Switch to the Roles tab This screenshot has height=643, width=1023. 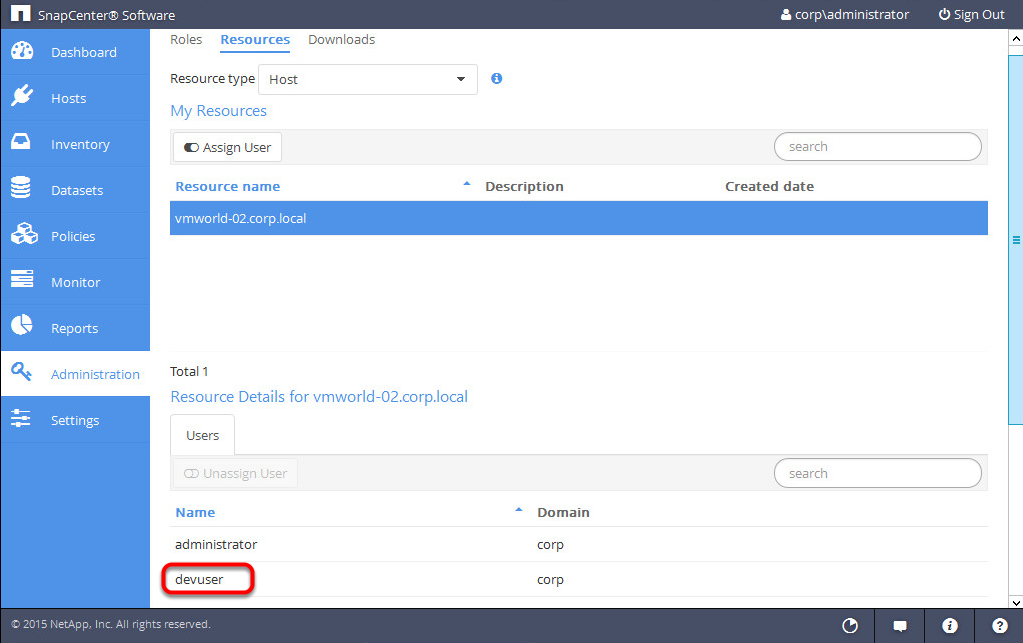186,40
